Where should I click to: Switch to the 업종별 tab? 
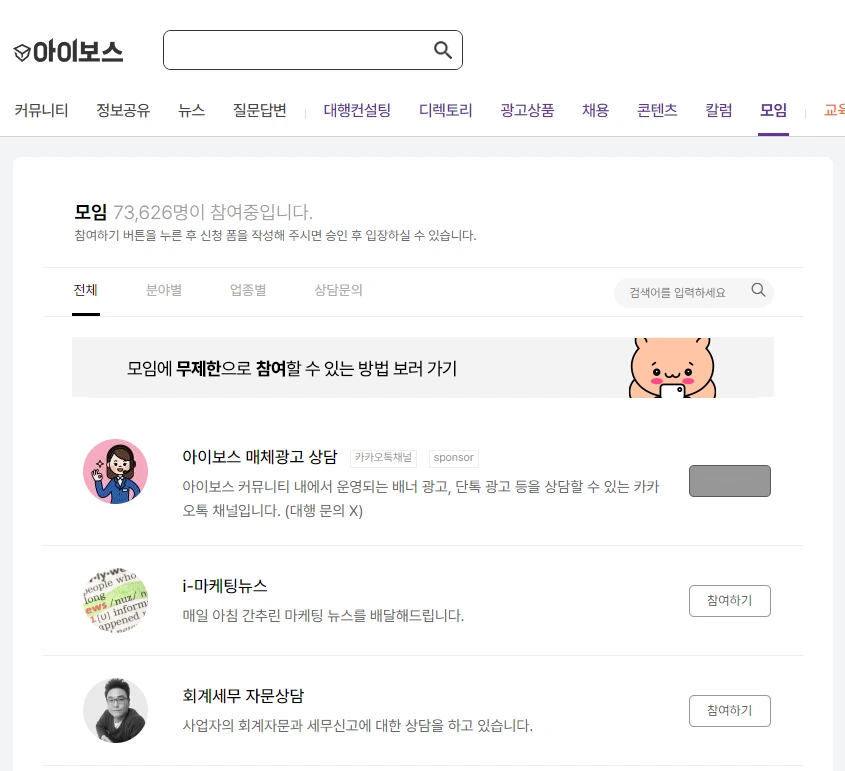248,290
